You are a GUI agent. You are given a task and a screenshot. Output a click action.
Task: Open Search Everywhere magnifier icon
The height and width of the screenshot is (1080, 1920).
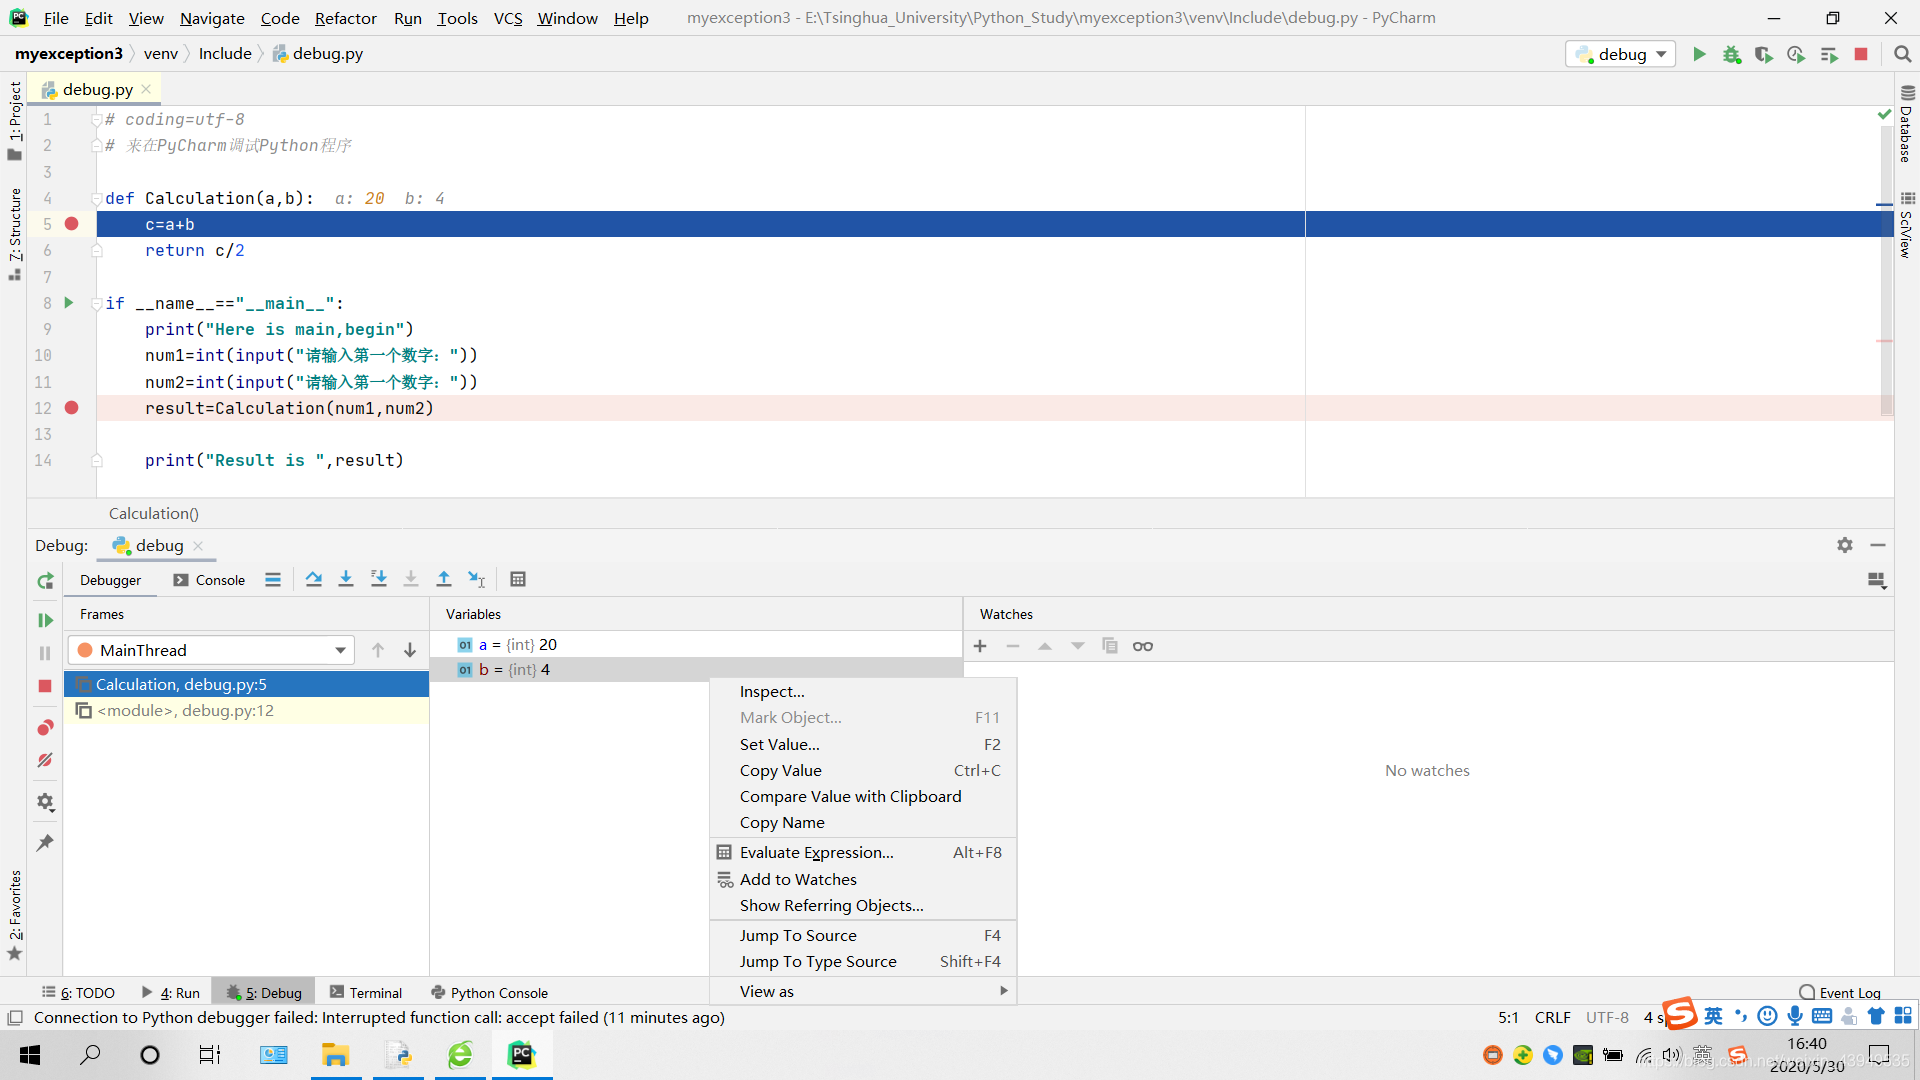1902,54
